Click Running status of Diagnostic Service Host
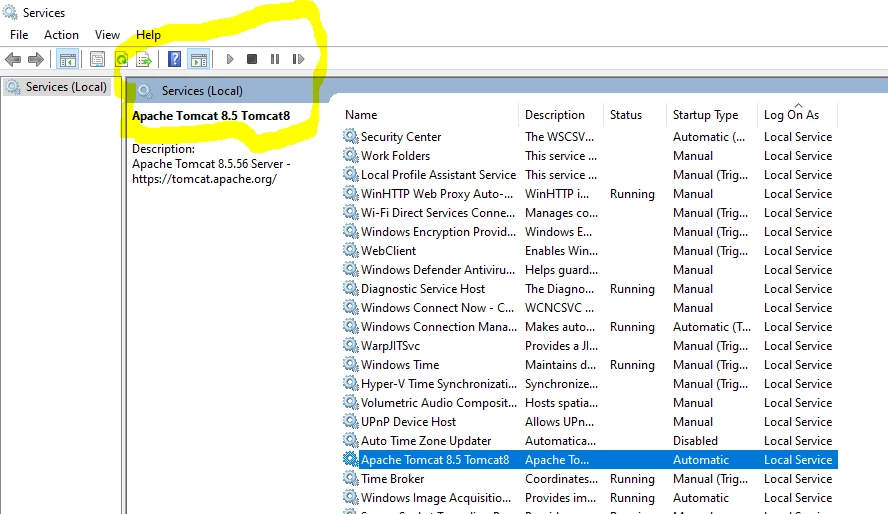Screen dimensions: 888x514 [632, 289]
